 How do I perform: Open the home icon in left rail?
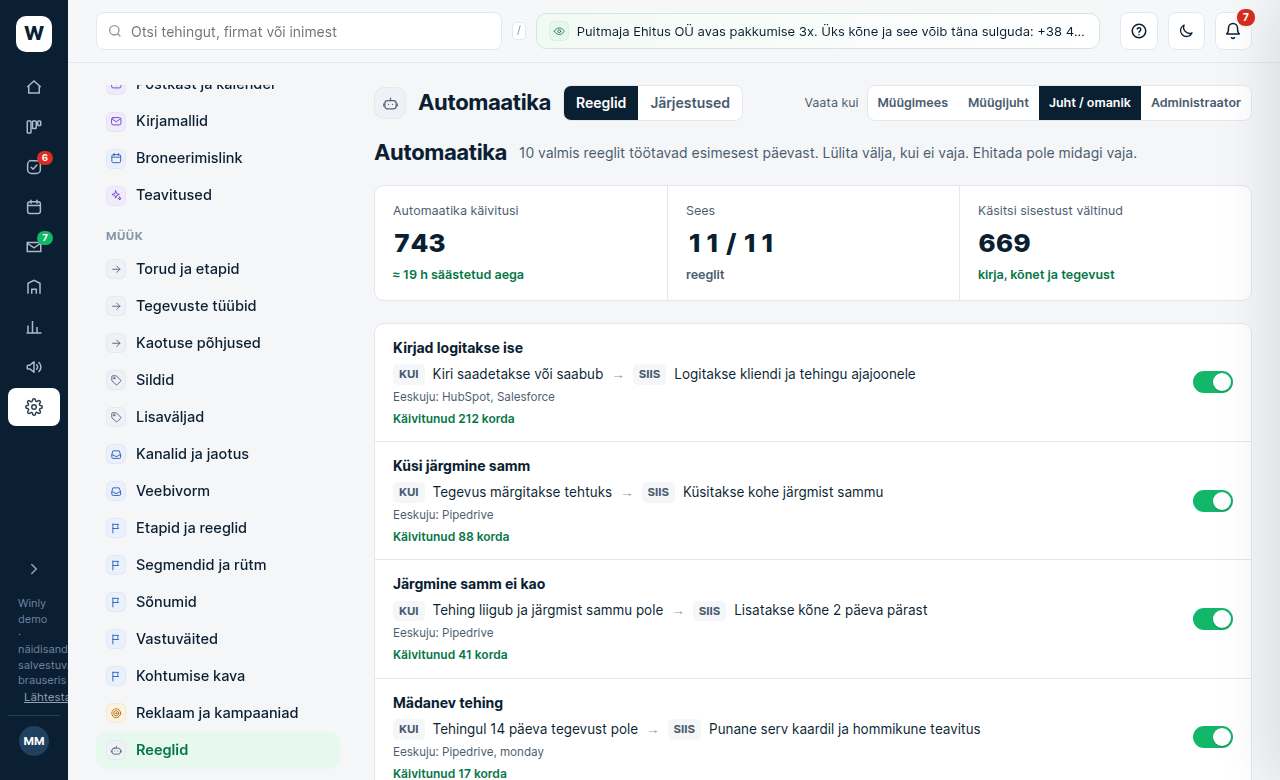pos(34,87)
